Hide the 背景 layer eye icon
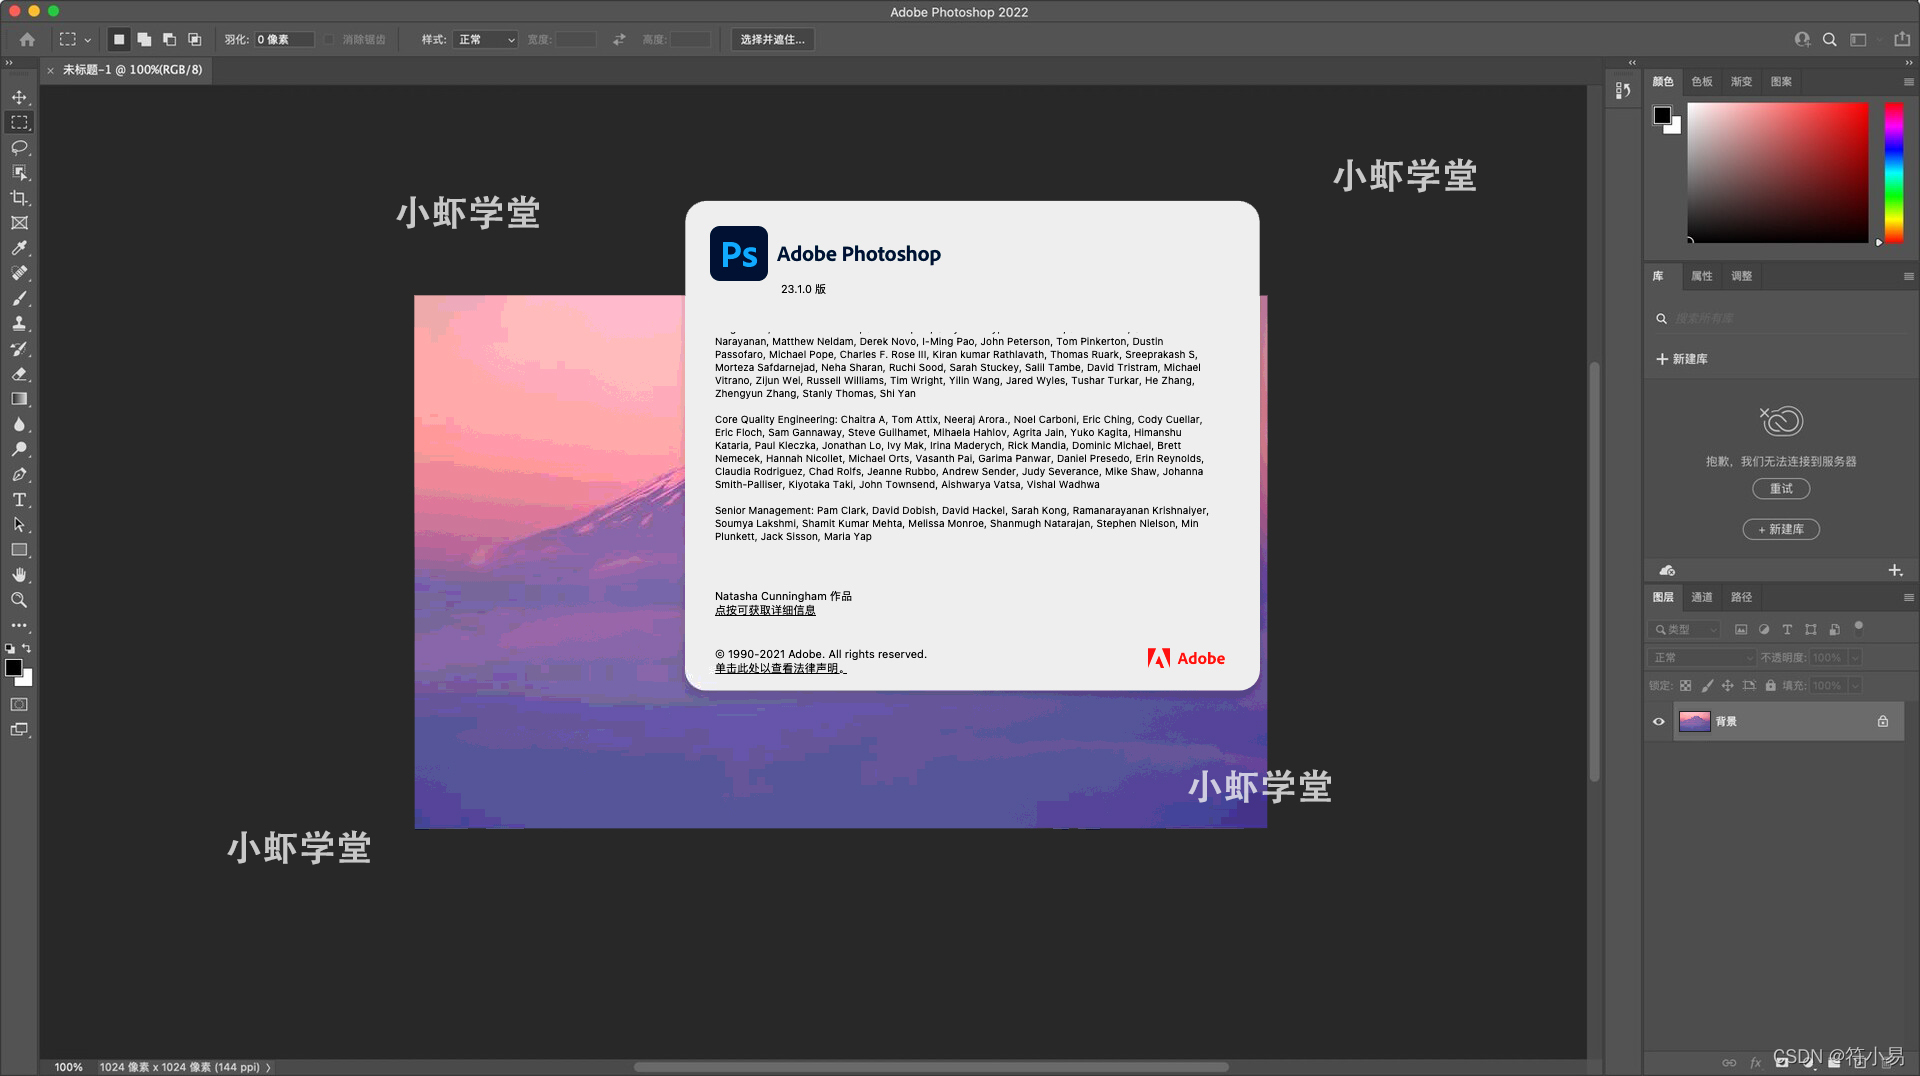Screen dimensions: 1920x1076 1659,721
